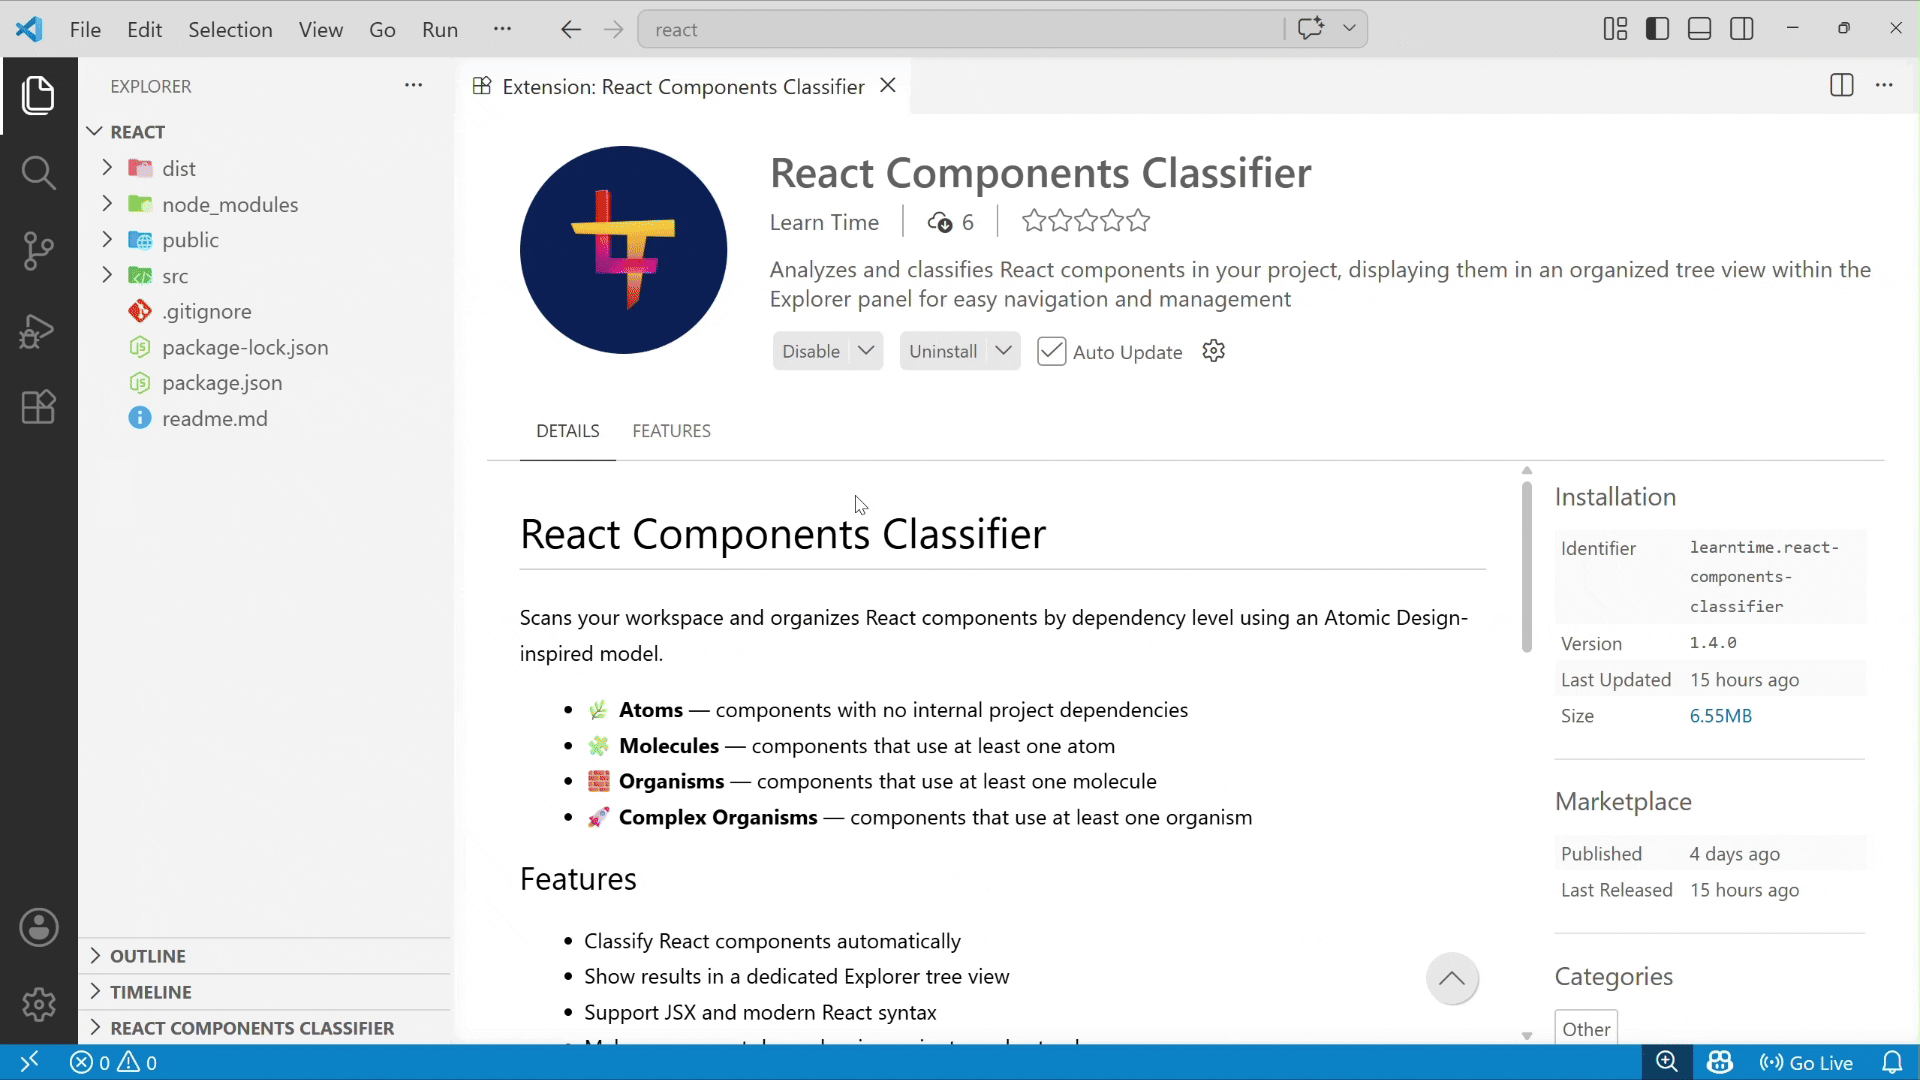Open the Uninstall dropdown arrow
Screen dimensions: 1920x1080
pyautogui.click(x=1003, y=351)
